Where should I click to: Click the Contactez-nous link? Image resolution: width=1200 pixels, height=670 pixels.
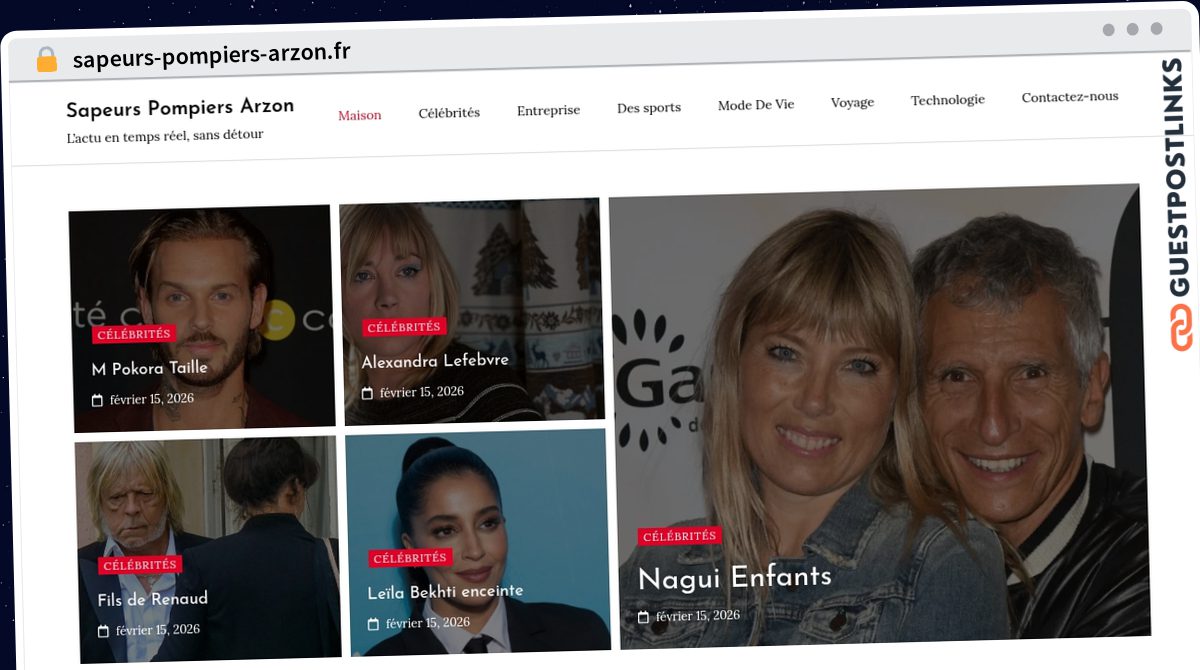[x=1070, y=97]
